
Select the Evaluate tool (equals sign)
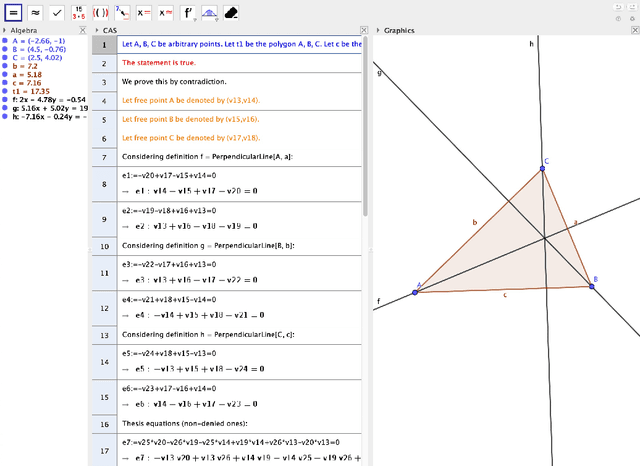coord(14,12)
